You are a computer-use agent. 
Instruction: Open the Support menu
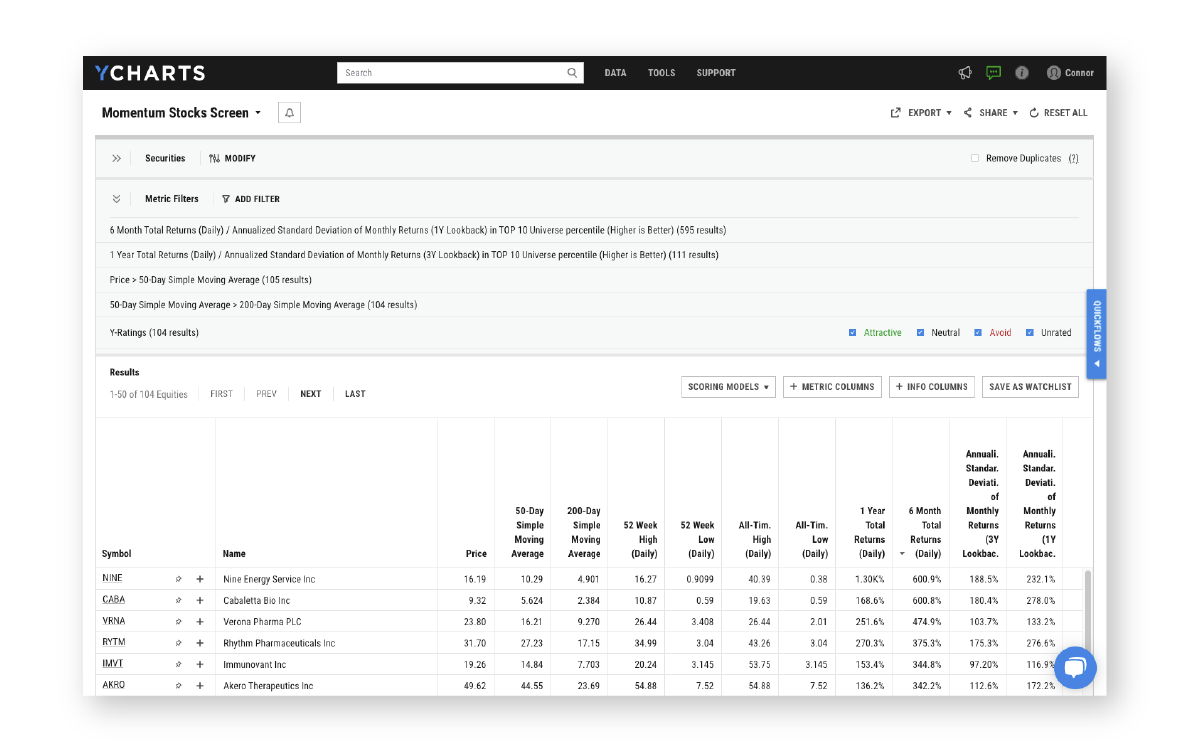pyautogui.click(x=716, y=73)
